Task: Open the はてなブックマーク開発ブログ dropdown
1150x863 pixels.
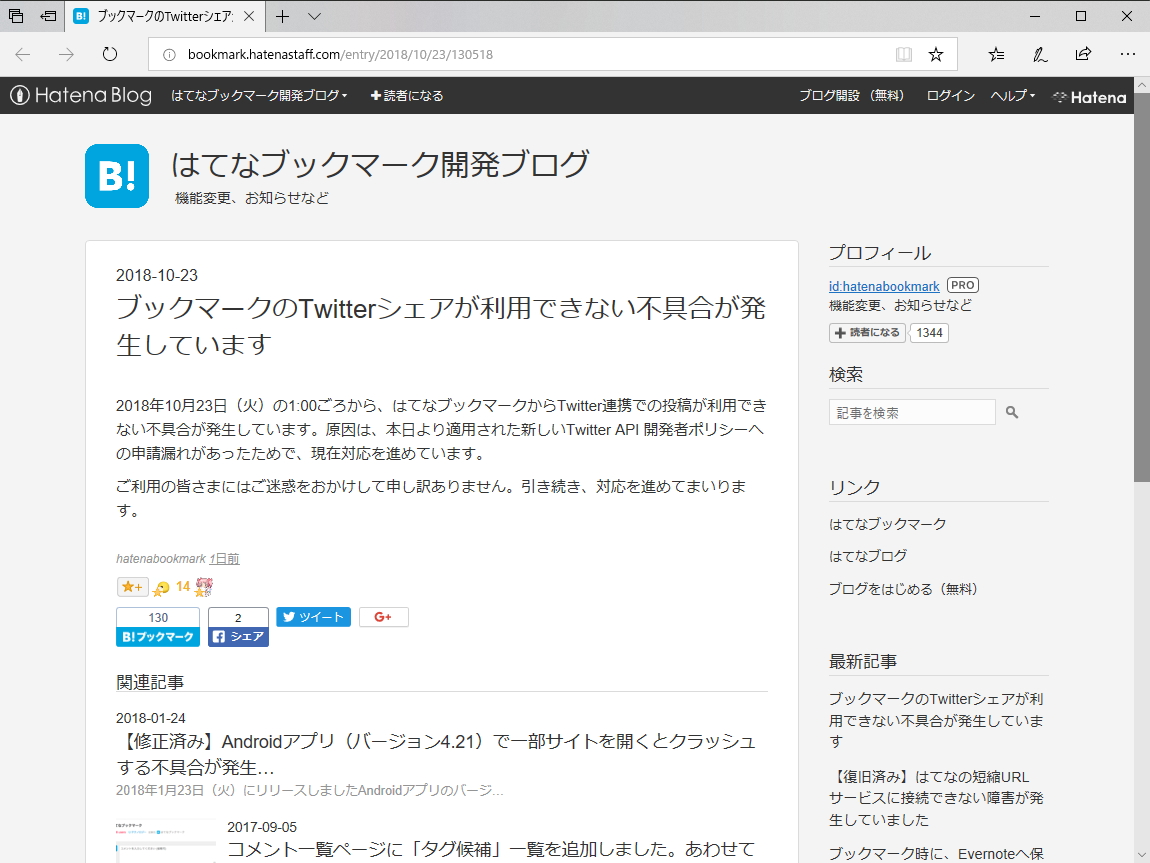Action: pyautogui.click(x=259, y=96)
